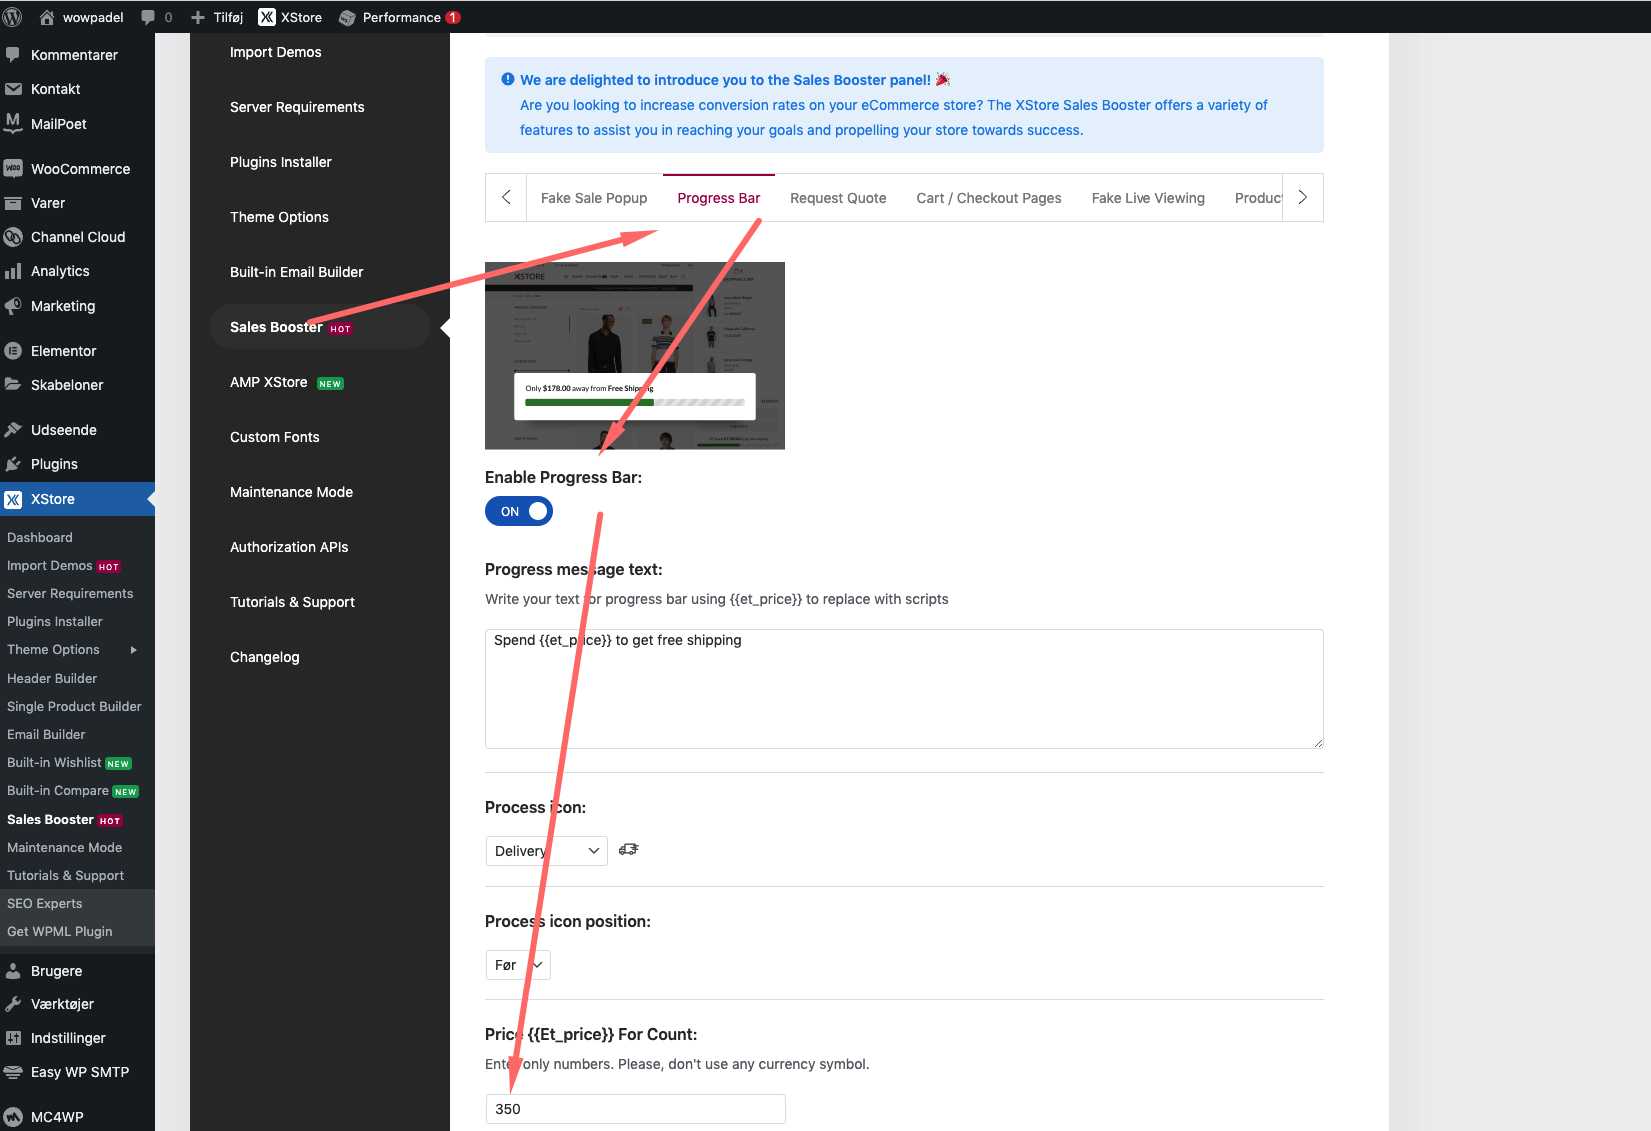Open Email Builder in the XStore submenu

(x=46, y=734)
